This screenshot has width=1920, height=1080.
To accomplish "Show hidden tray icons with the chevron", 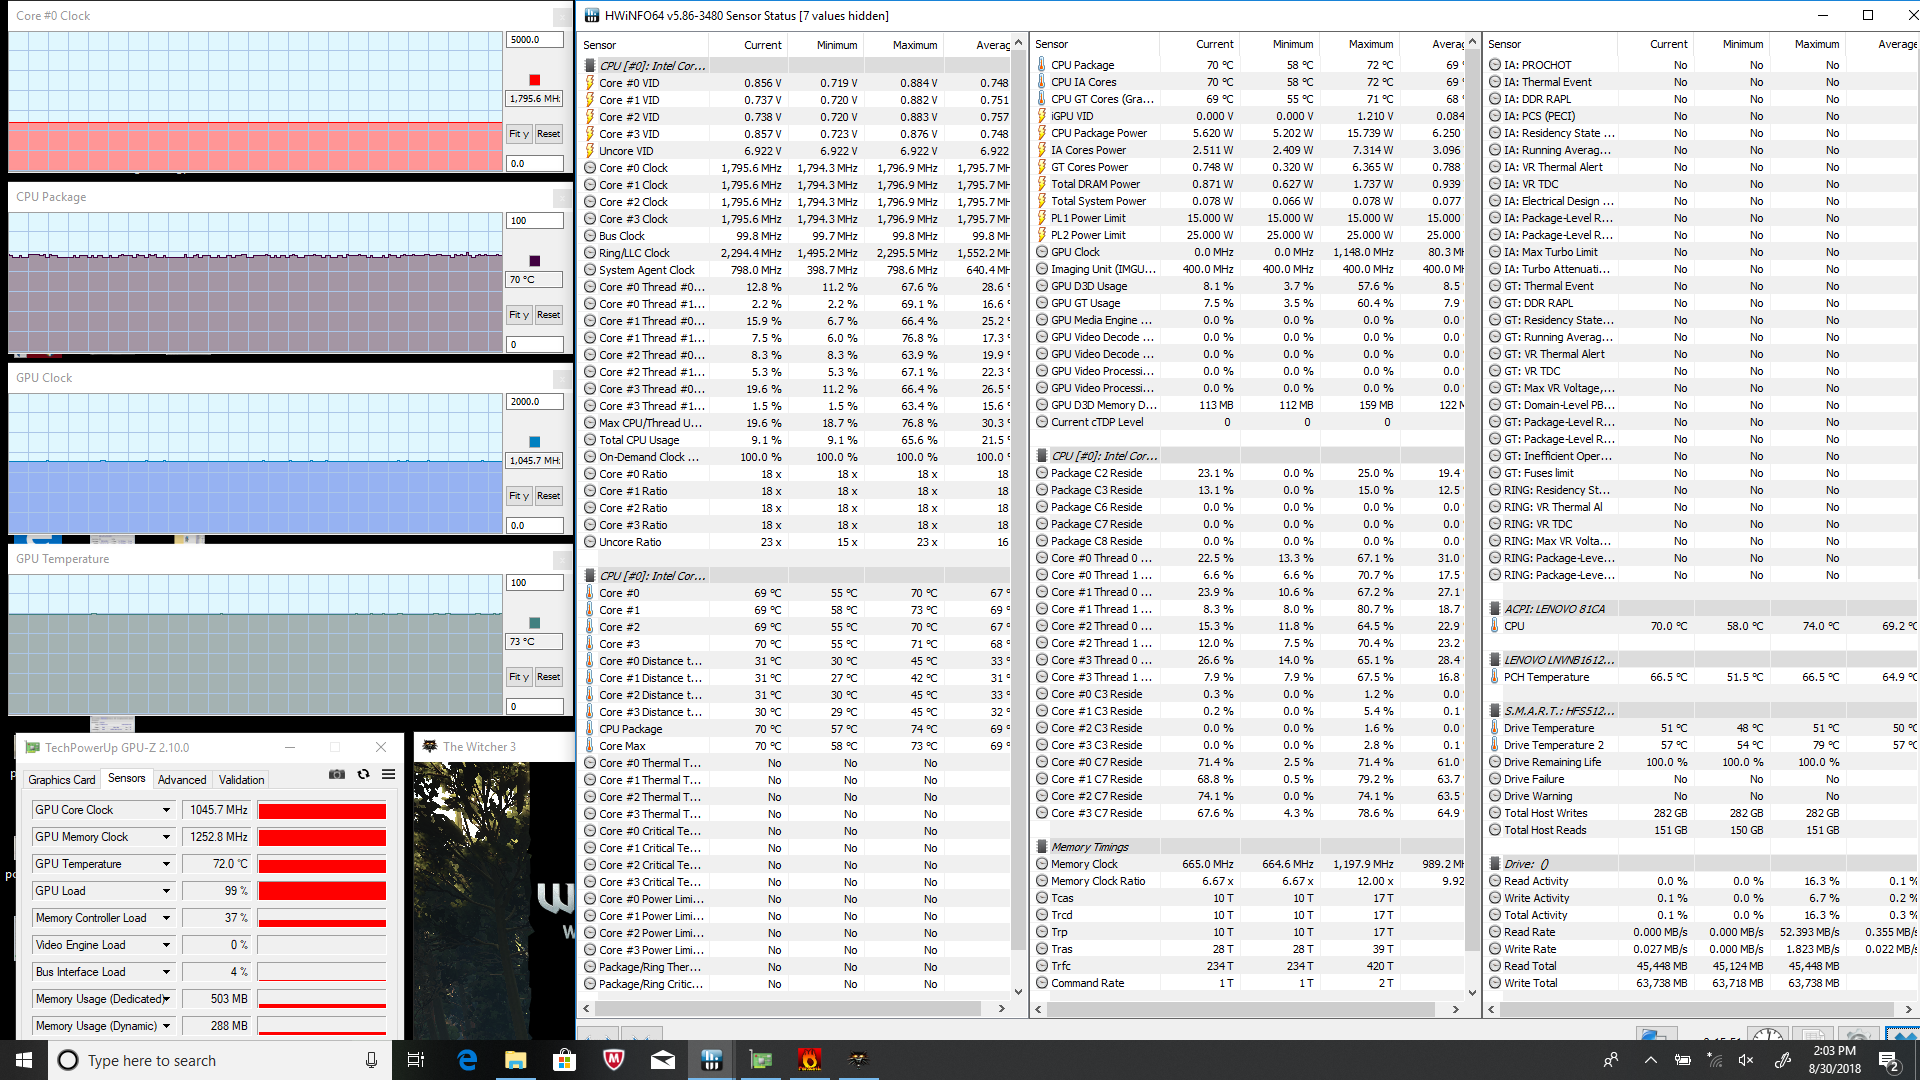I will (1651, 1060).
